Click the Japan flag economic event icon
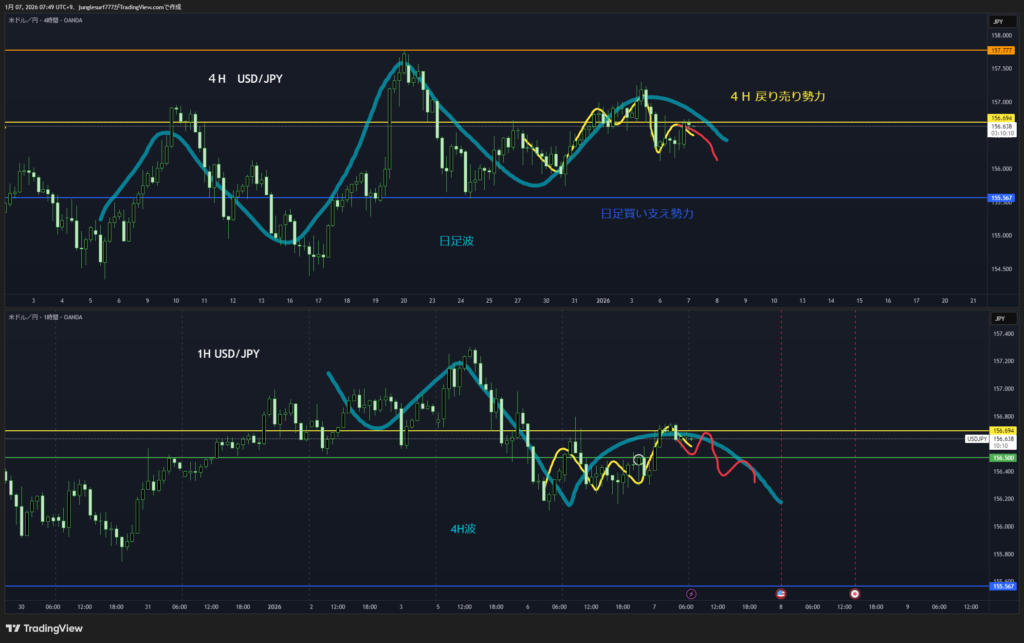1024x643 pixels. (x=854, y=594)
